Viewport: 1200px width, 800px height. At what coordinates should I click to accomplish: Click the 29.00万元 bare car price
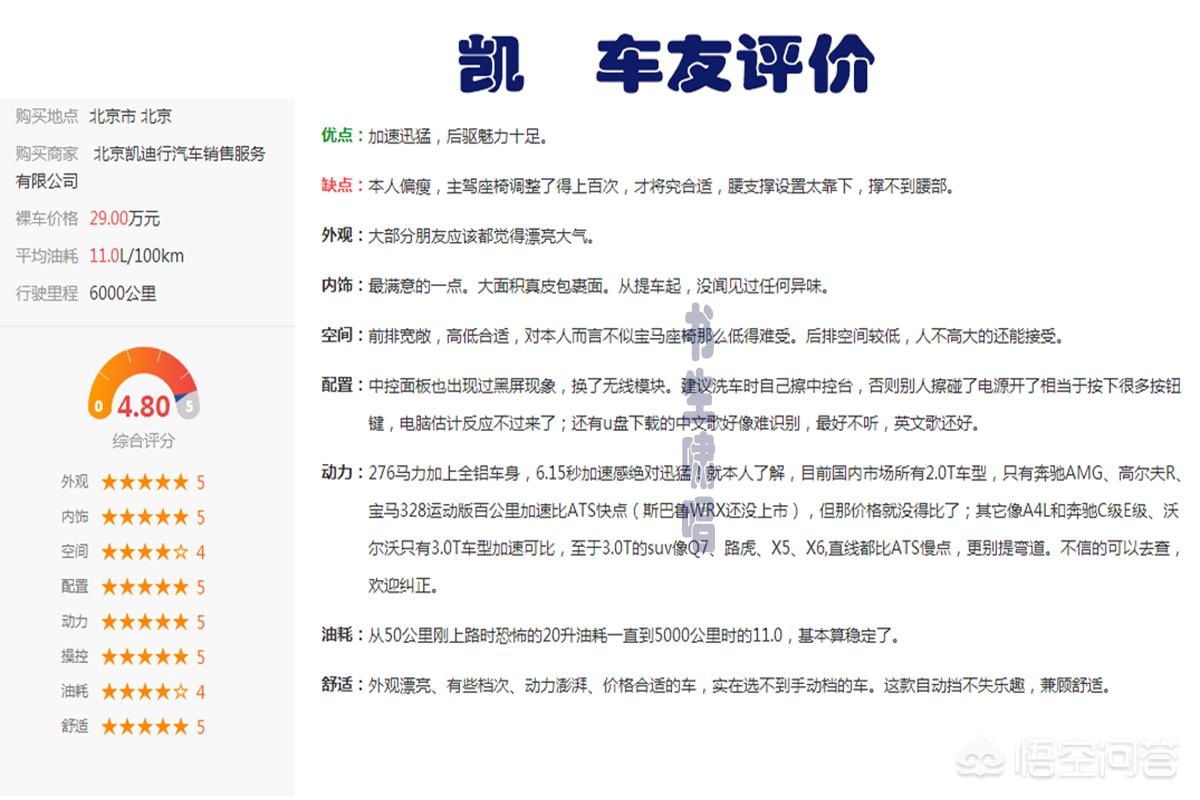pos(124,218)
